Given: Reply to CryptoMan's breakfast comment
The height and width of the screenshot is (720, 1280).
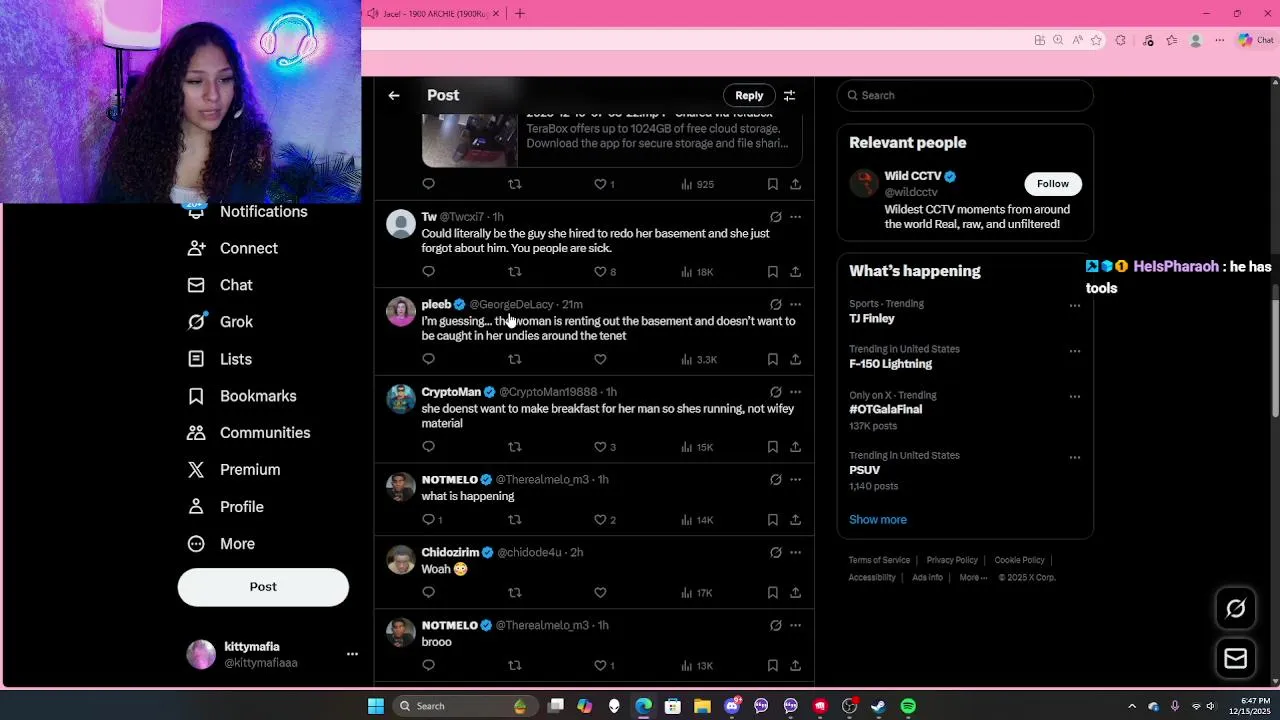Looking at the screenshot, I should (x=428, y=447).
